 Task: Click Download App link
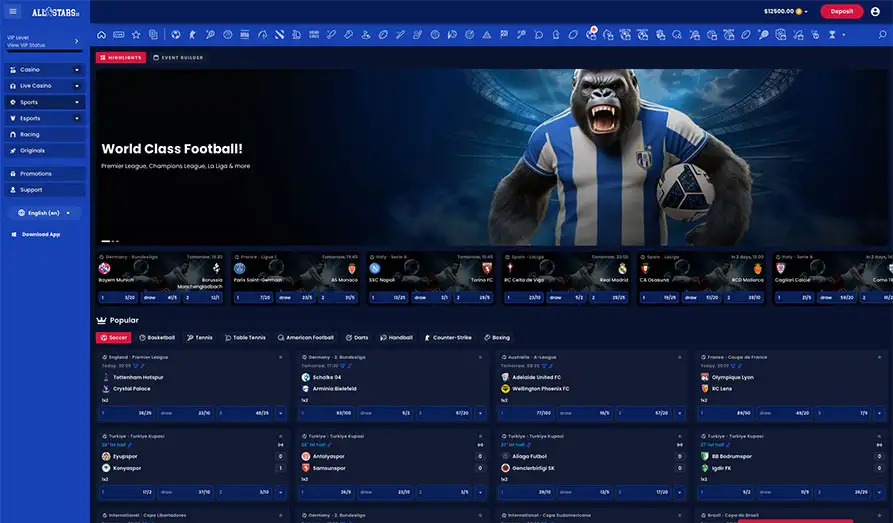36,234
